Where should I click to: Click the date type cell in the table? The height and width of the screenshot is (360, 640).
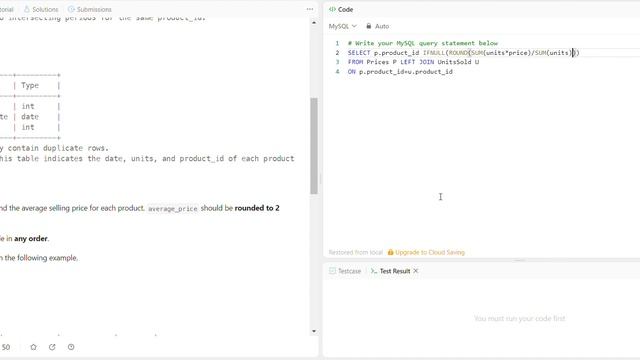pos(30,117)
